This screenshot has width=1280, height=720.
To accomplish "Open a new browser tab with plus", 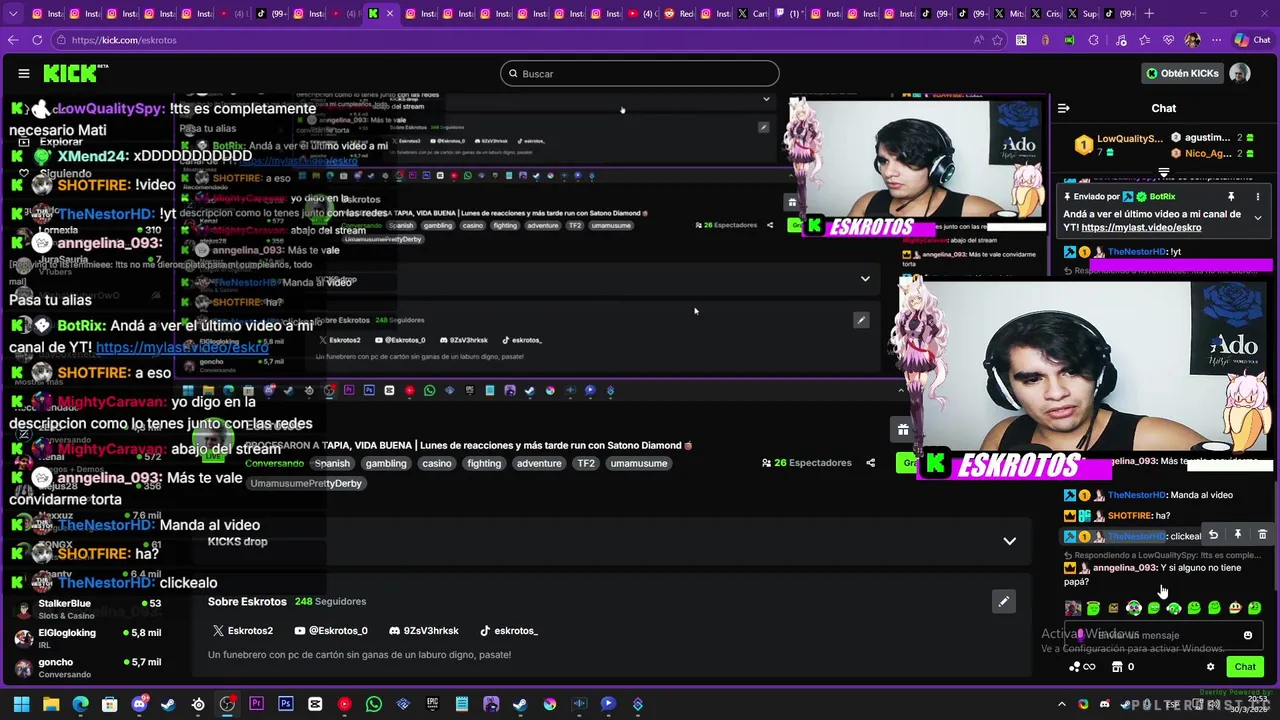I will (x=1149, y=14).
